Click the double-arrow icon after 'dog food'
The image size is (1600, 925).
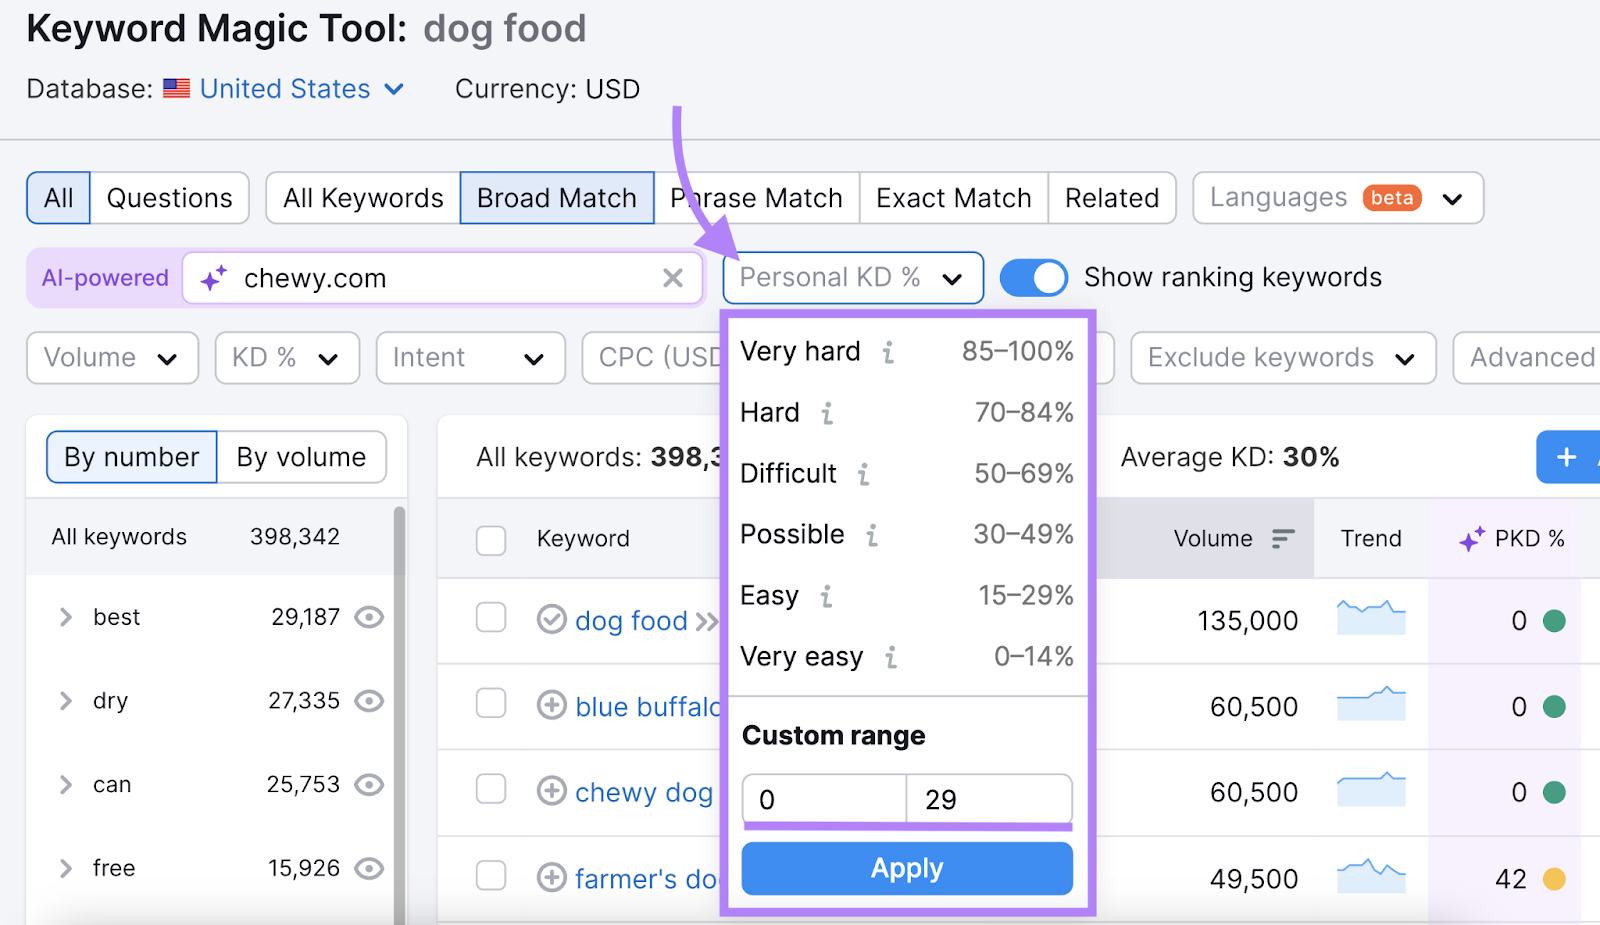tap(708, 620)
